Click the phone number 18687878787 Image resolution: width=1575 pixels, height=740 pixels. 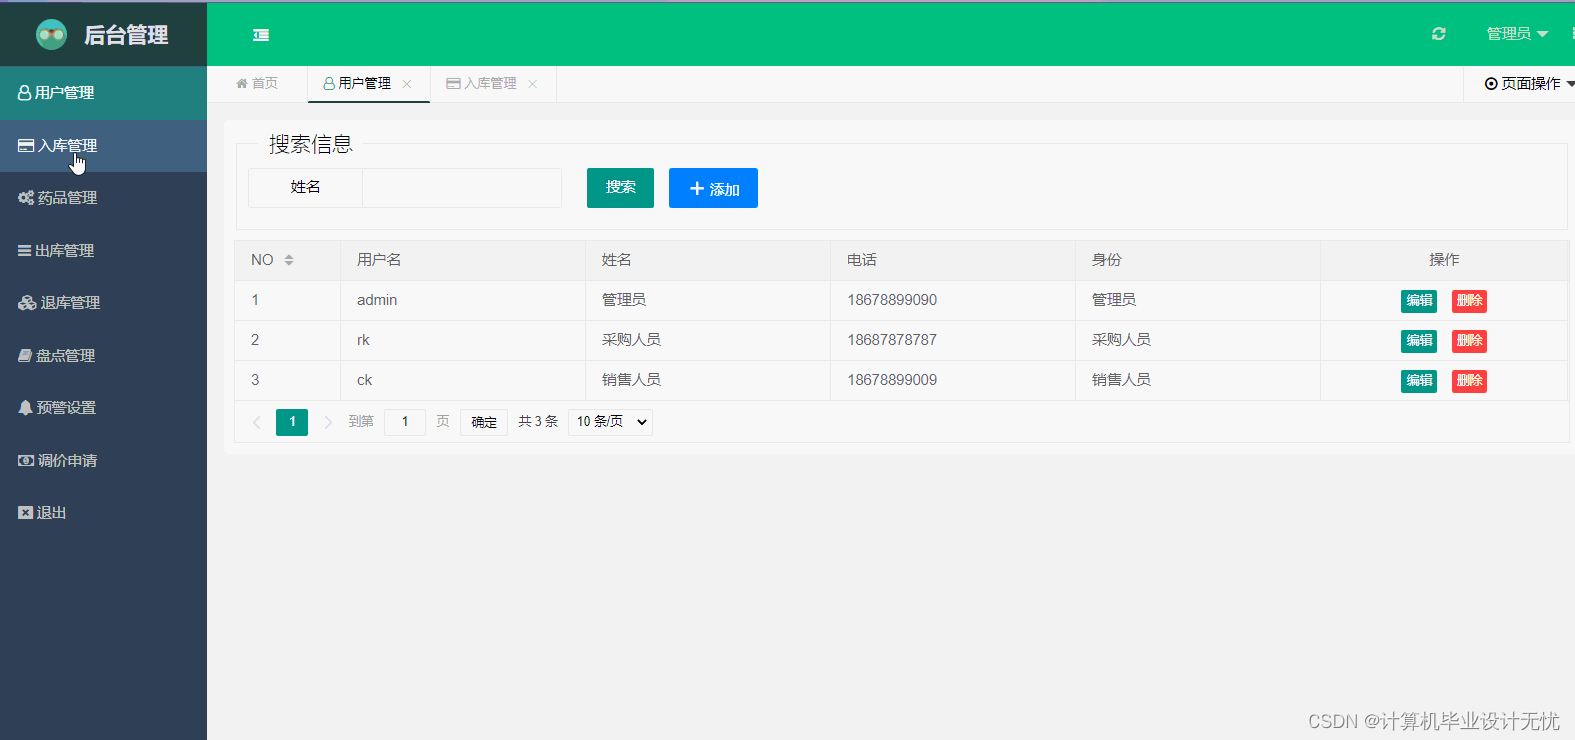[x=892, y=340]
